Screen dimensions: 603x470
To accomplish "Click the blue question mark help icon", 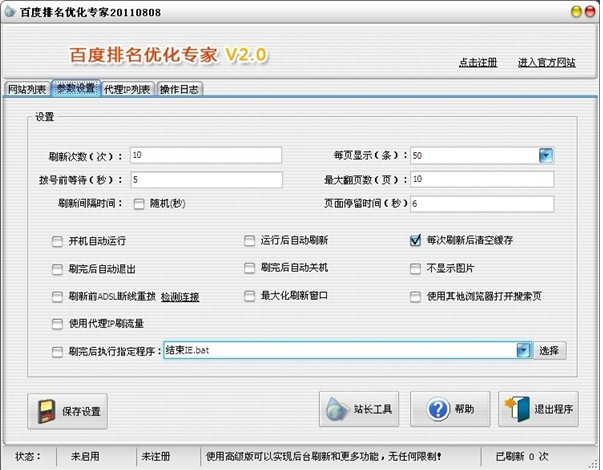I will tap(438, 409).
